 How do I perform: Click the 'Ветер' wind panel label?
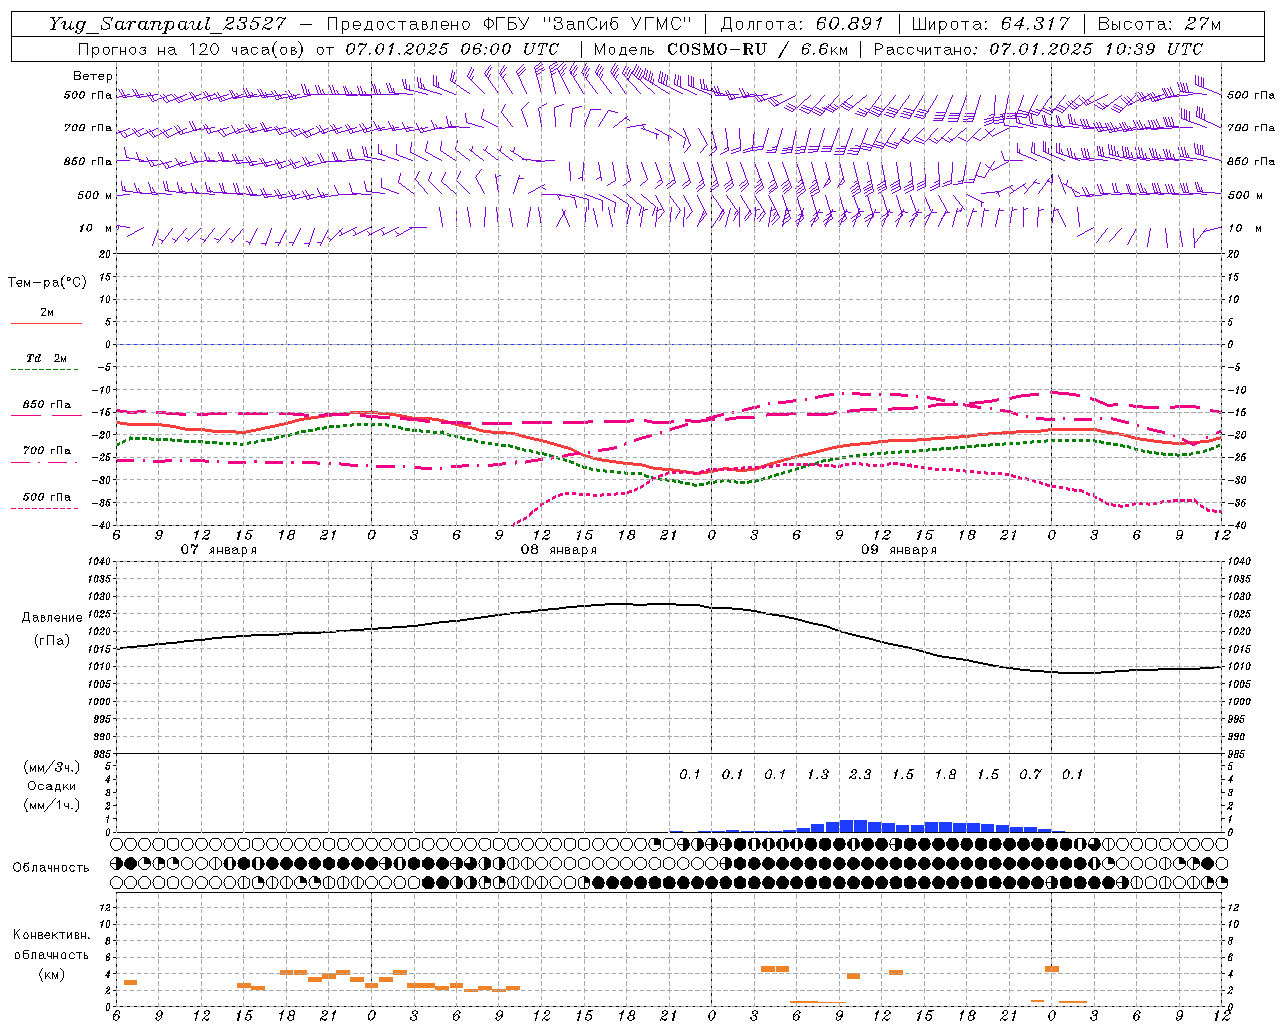93,76
